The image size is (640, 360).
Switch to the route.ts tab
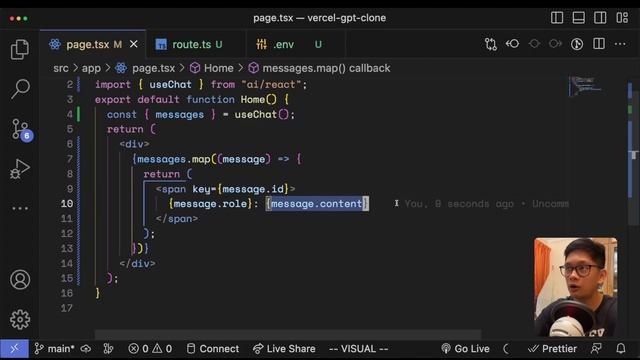pos(197,44)
